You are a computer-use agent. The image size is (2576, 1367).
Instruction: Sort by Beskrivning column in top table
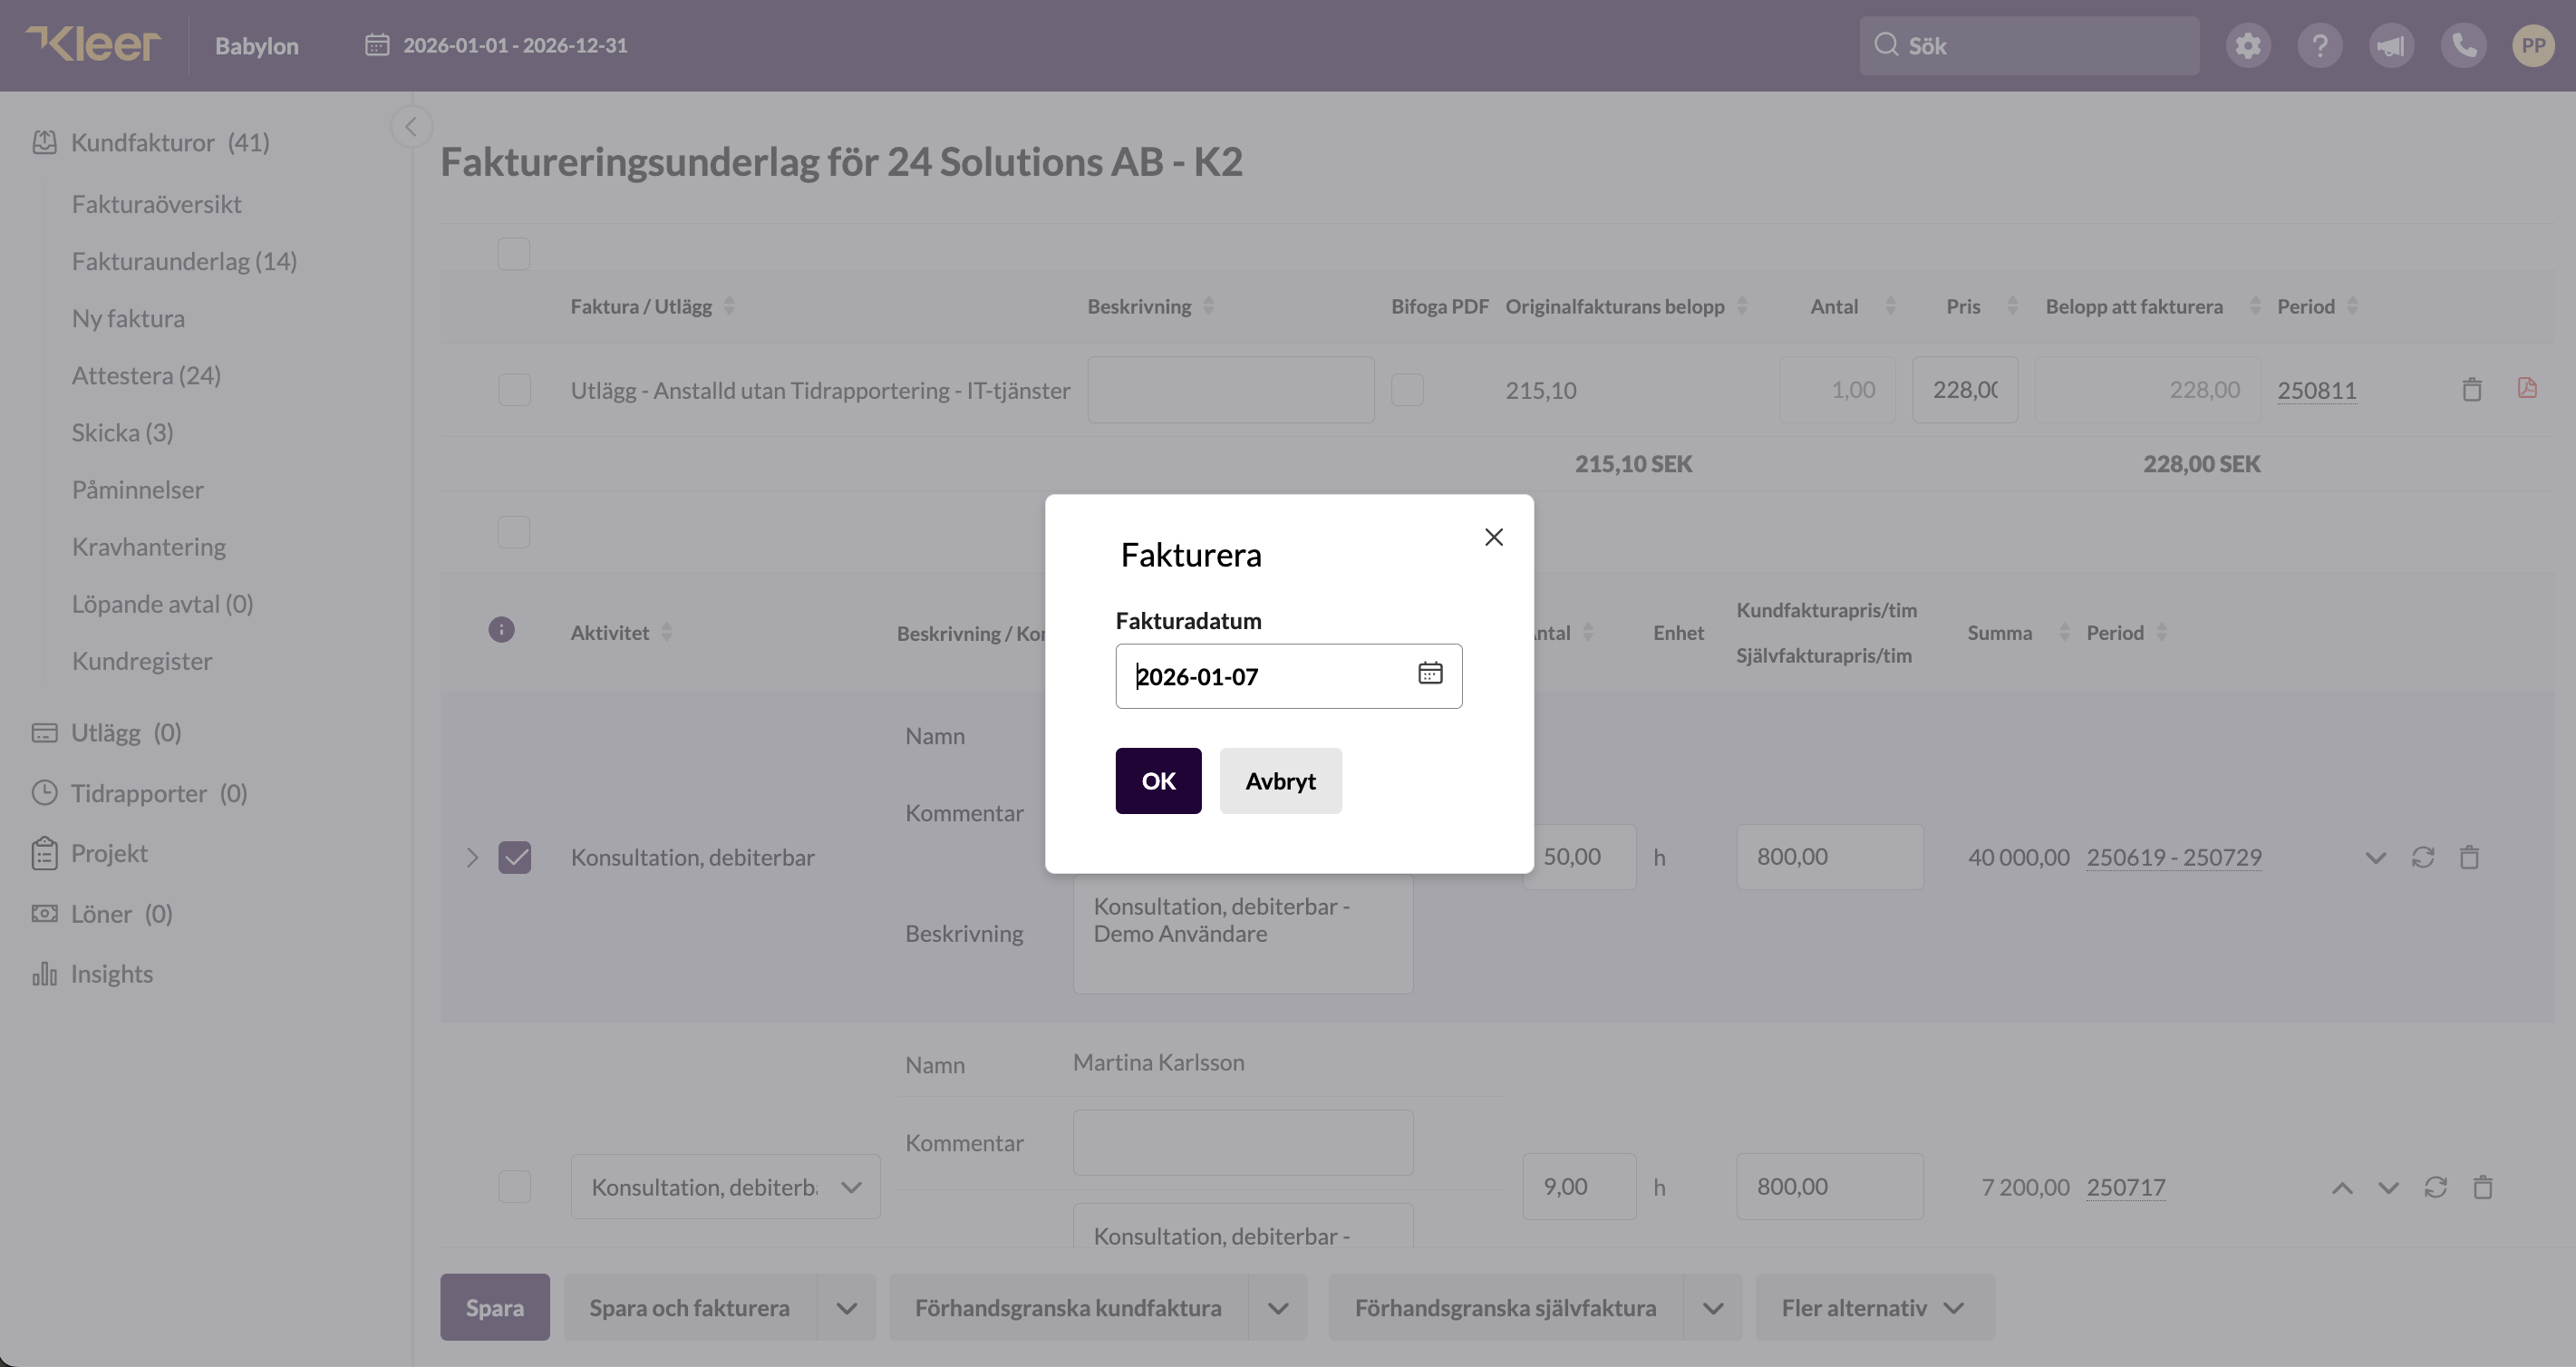click(x=1209, y=306)
